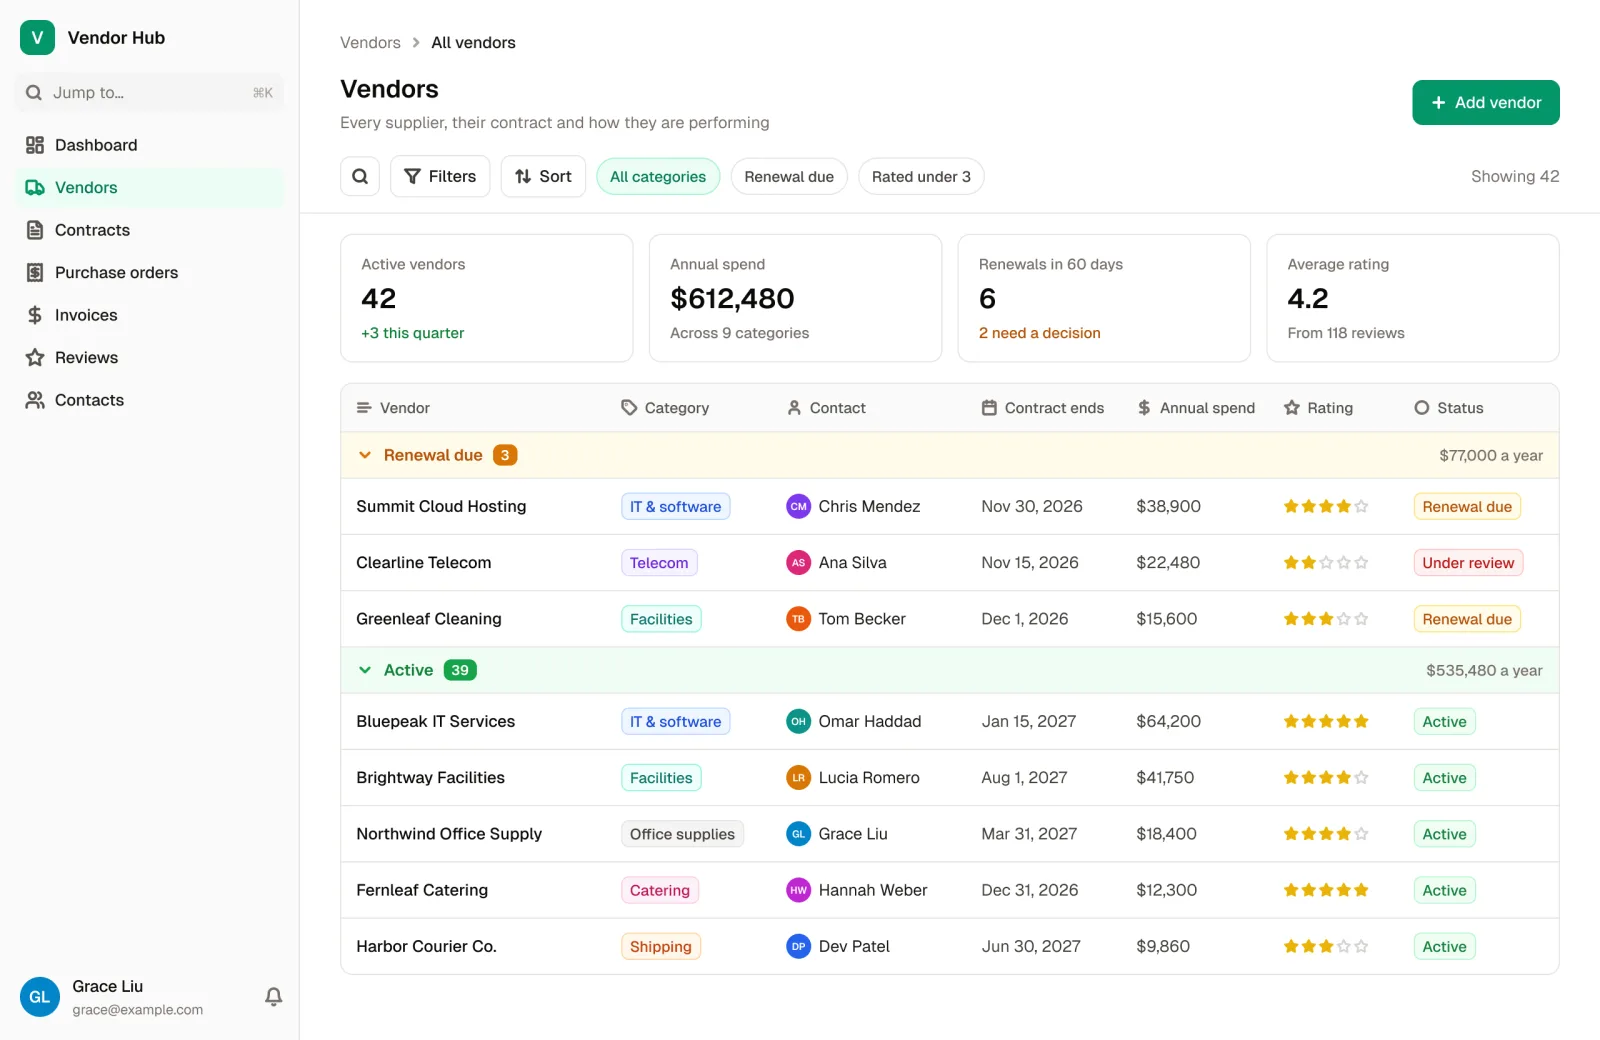Viewport: 1600px width, 1040px height.
Task: Click the Vendor Hub logo icon
Action: (37, 38)
